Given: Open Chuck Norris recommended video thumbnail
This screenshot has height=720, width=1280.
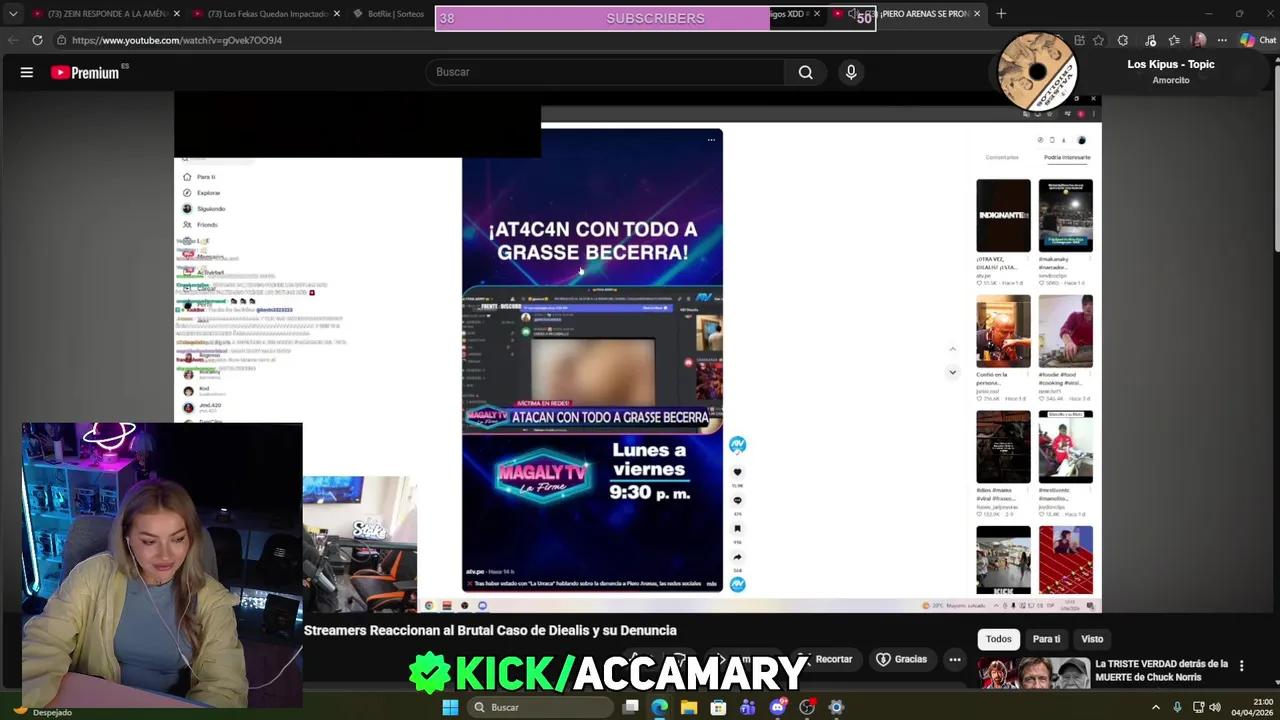Looking at the screenshot, I should (x=1033, y=674).
